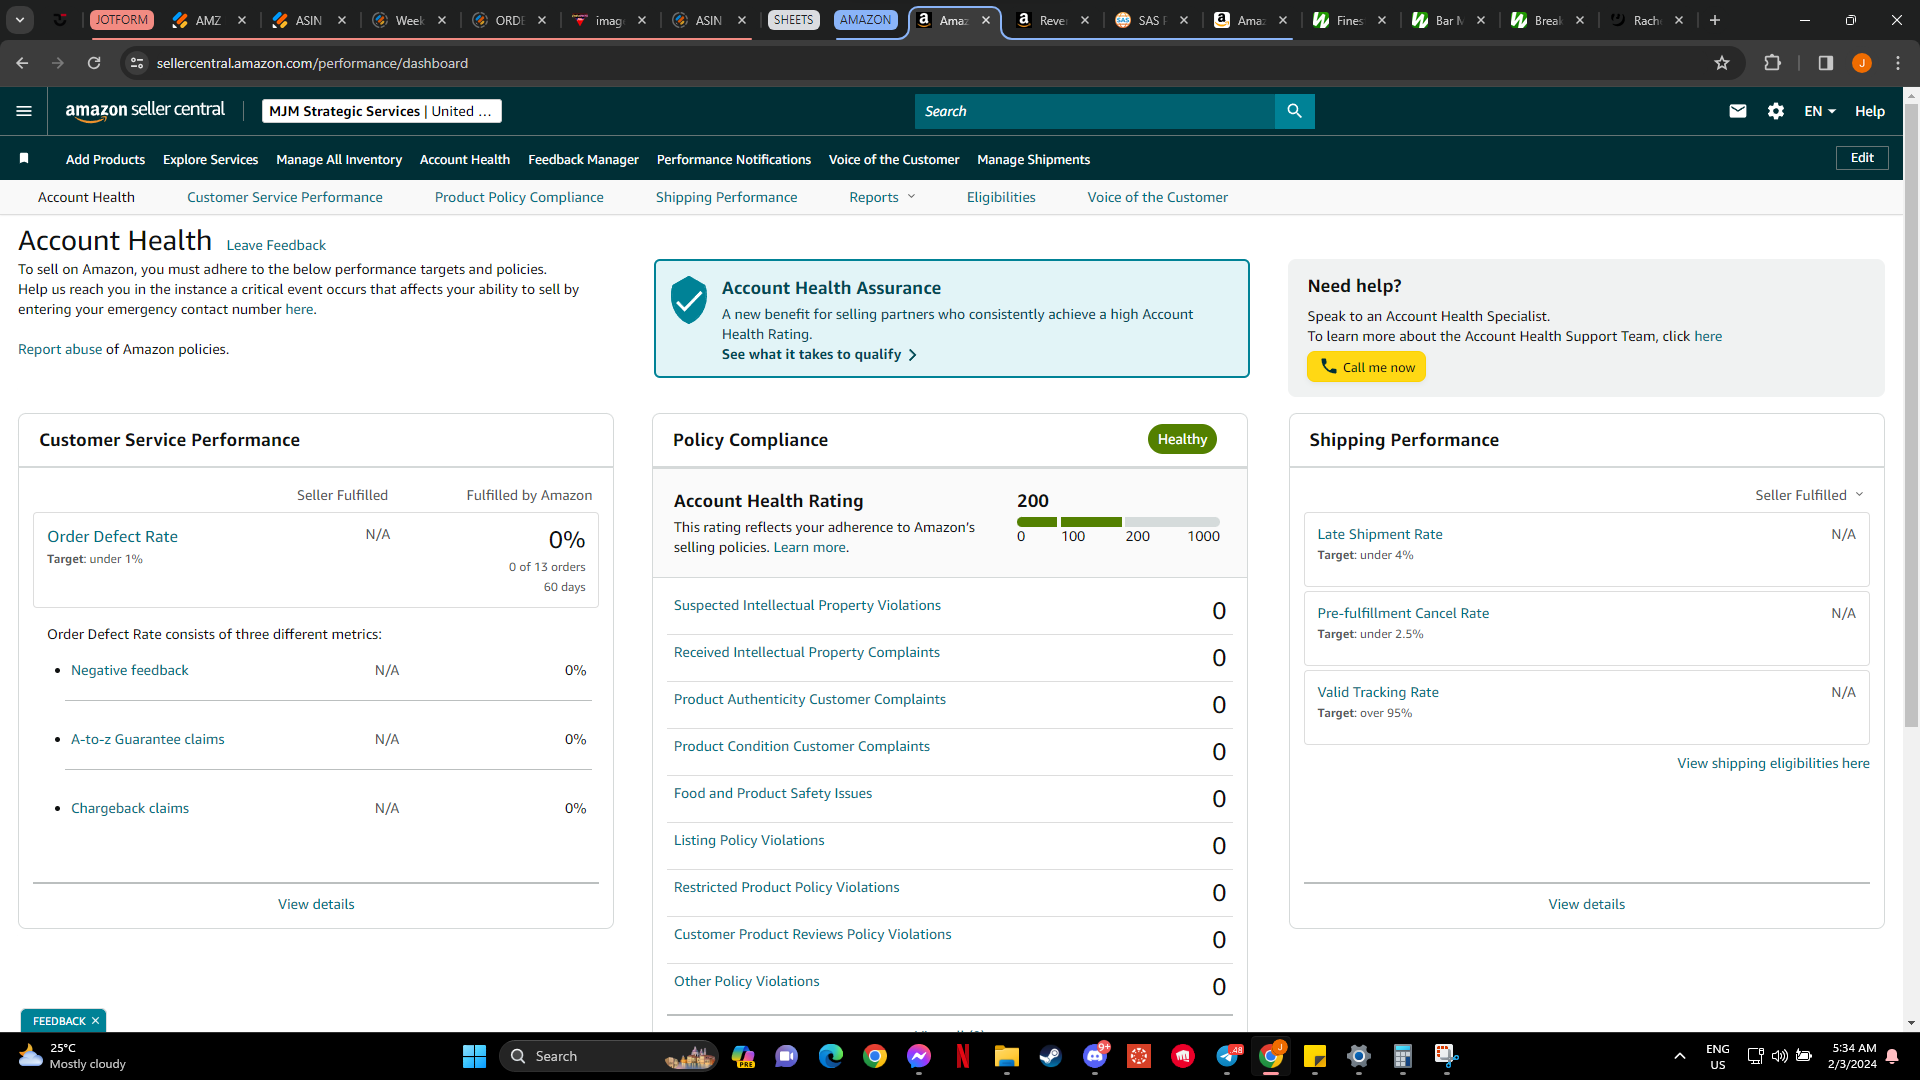
Task: Expand the Reports dropdown
Action: [882, 197]
